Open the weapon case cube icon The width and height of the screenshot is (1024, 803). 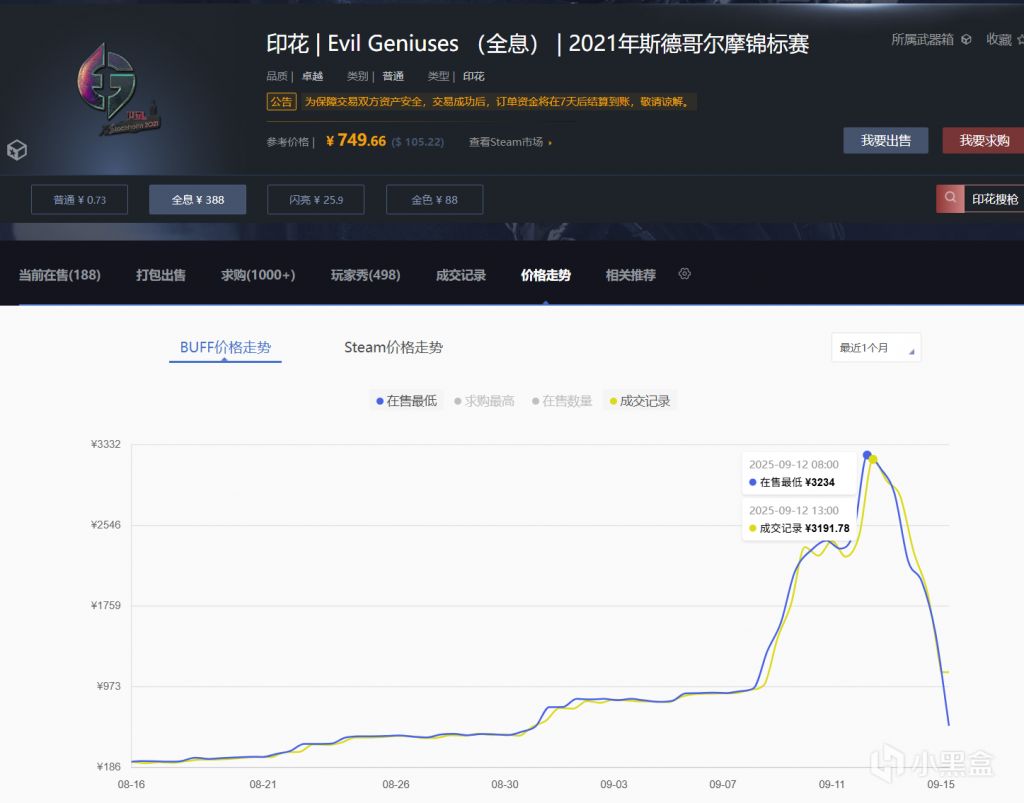click(x=965, y=39)
